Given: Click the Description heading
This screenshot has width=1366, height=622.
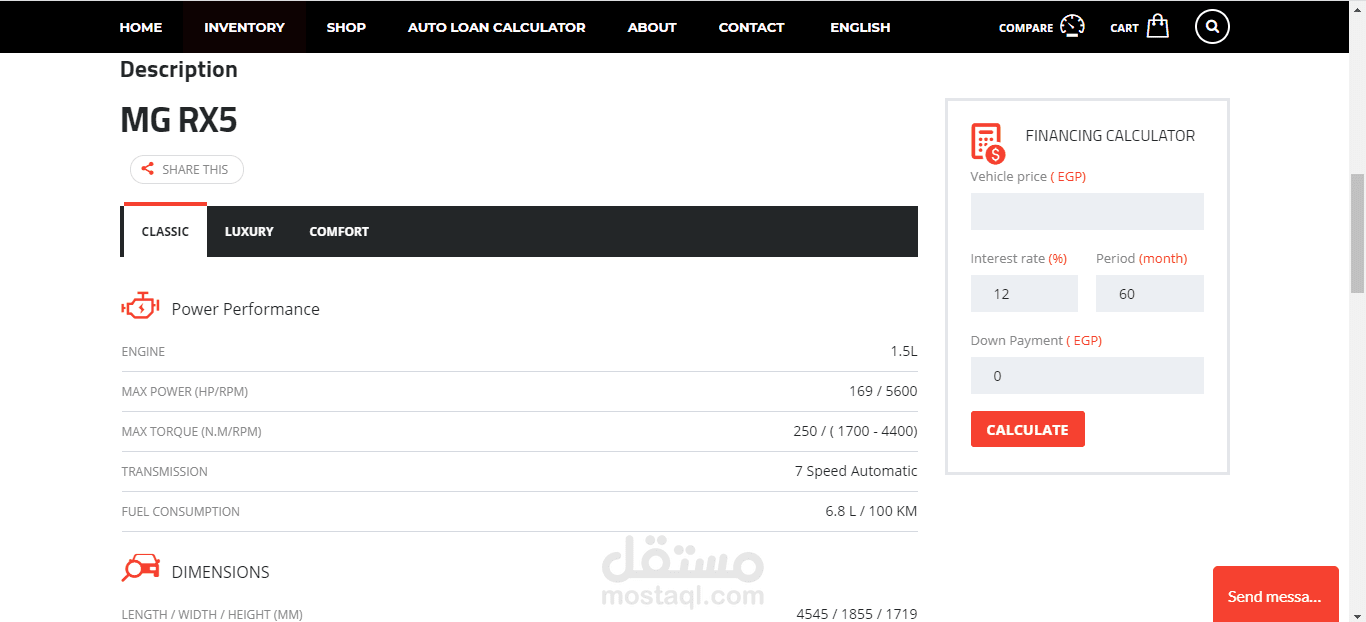Looking at the screenshot, I should tap(179, 70).
